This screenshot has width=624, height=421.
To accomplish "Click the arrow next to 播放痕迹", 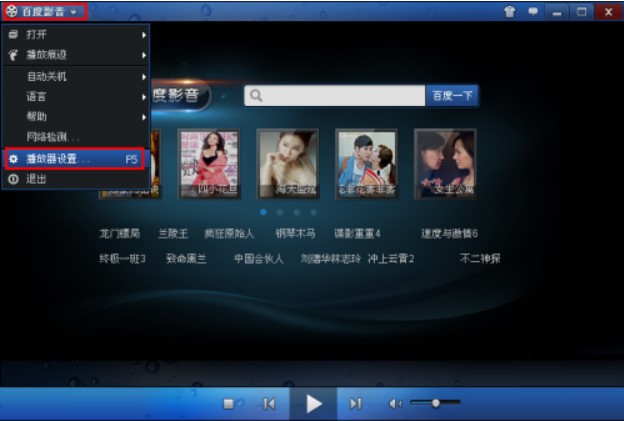I will point(144,55).
